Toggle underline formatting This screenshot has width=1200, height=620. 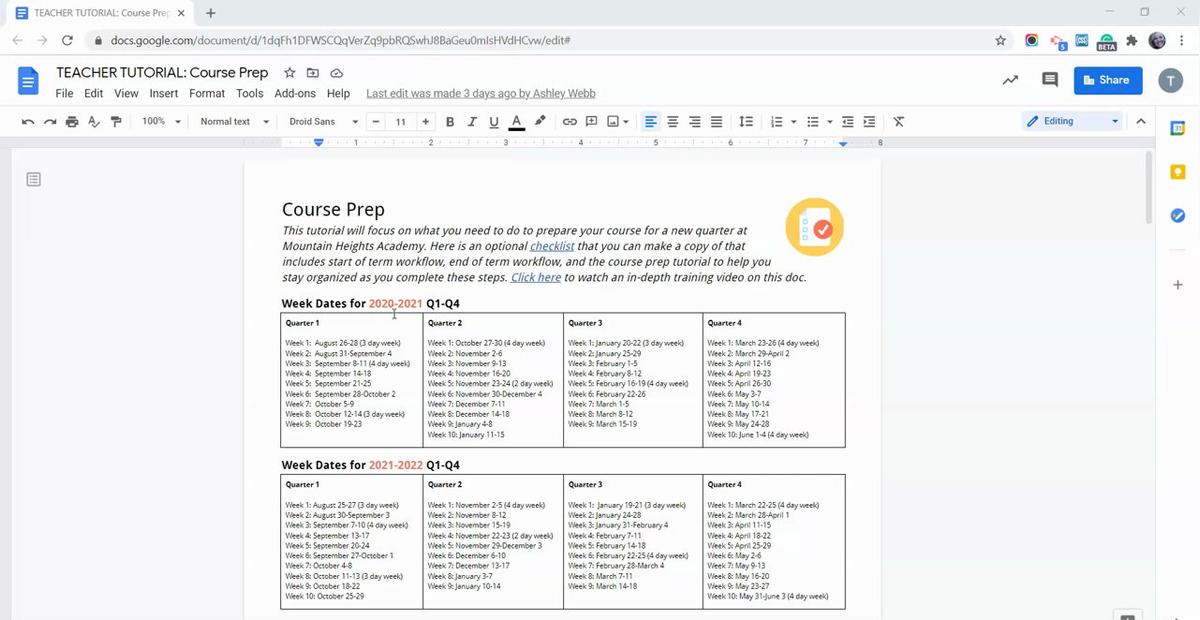click(494, 122)
